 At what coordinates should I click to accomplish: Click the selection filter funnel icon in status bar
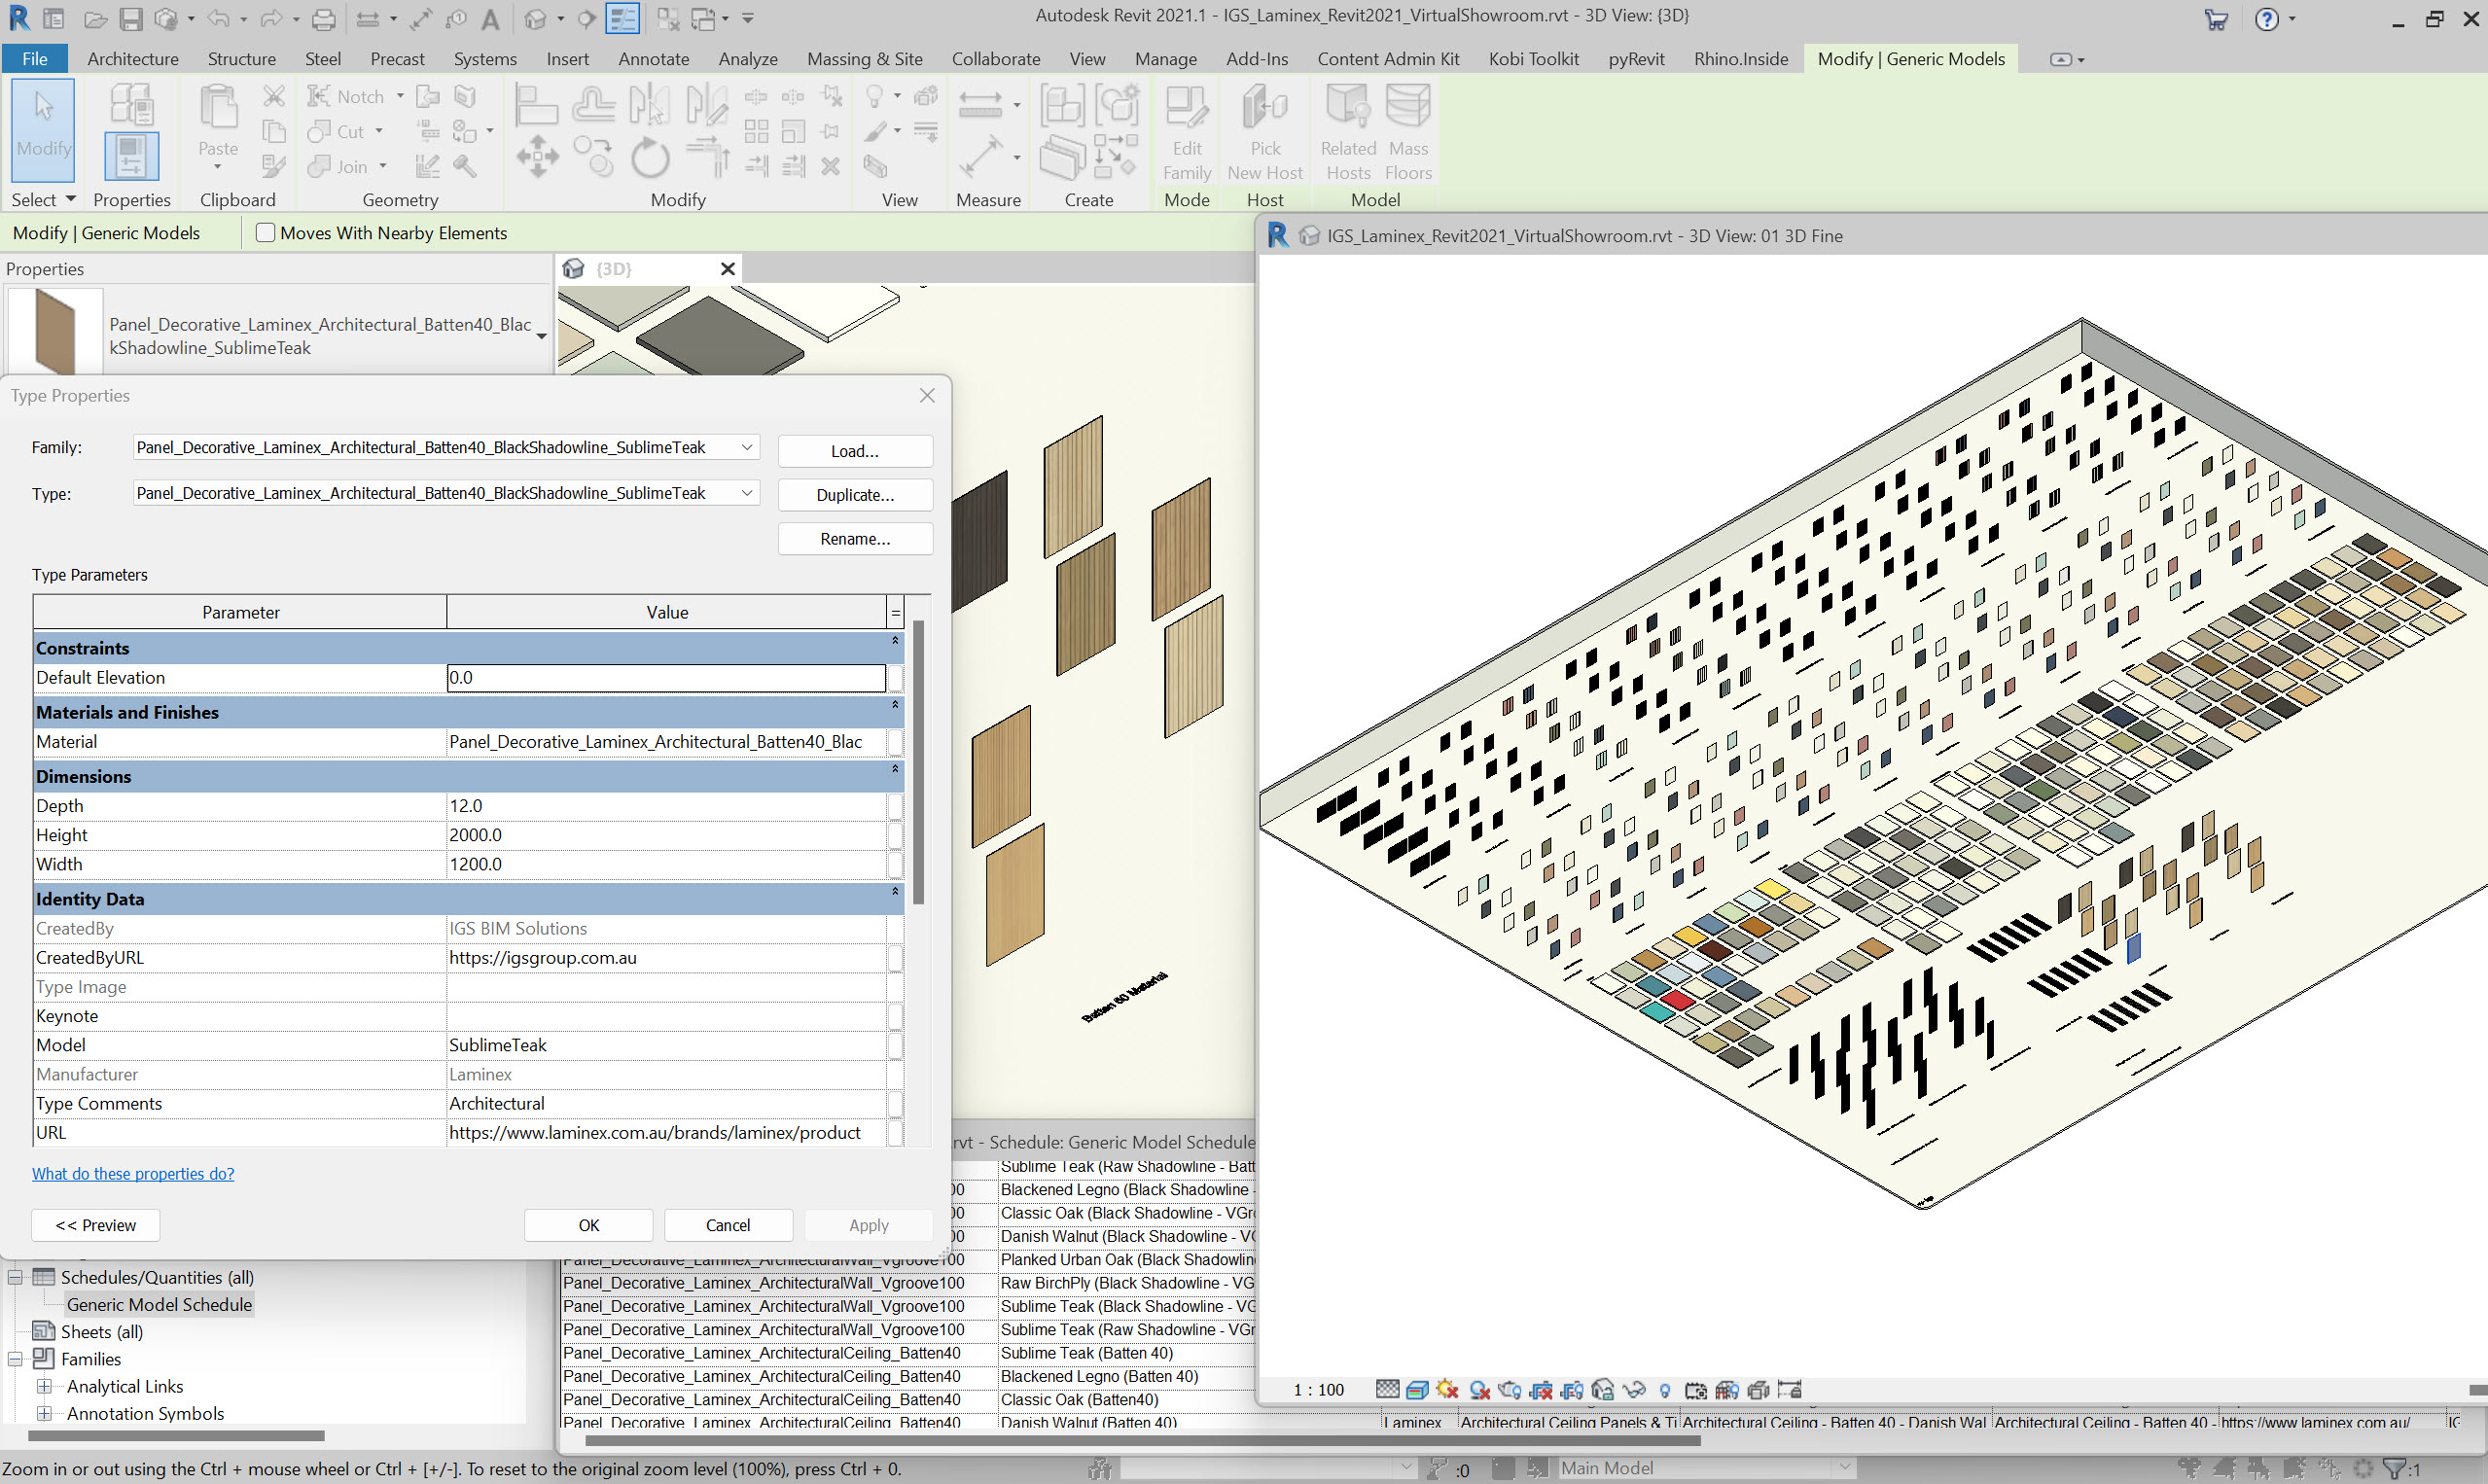(x=2394, y=1468)
